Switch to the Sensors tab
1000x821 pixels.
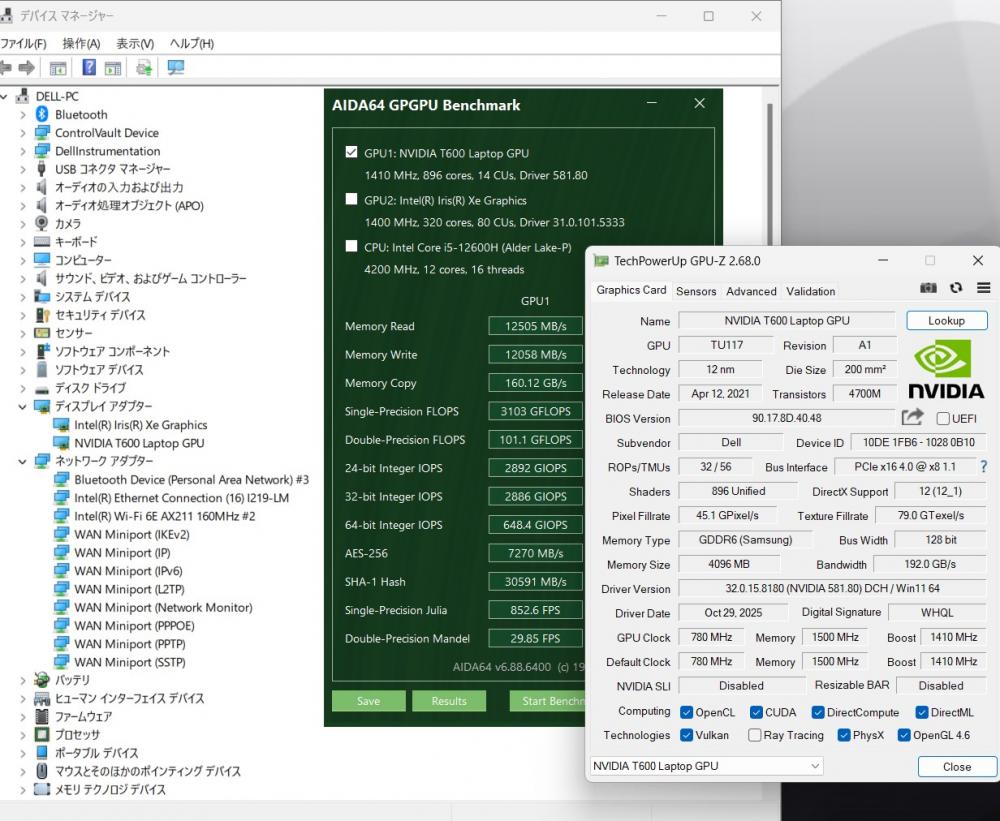(x=696, y=291)
